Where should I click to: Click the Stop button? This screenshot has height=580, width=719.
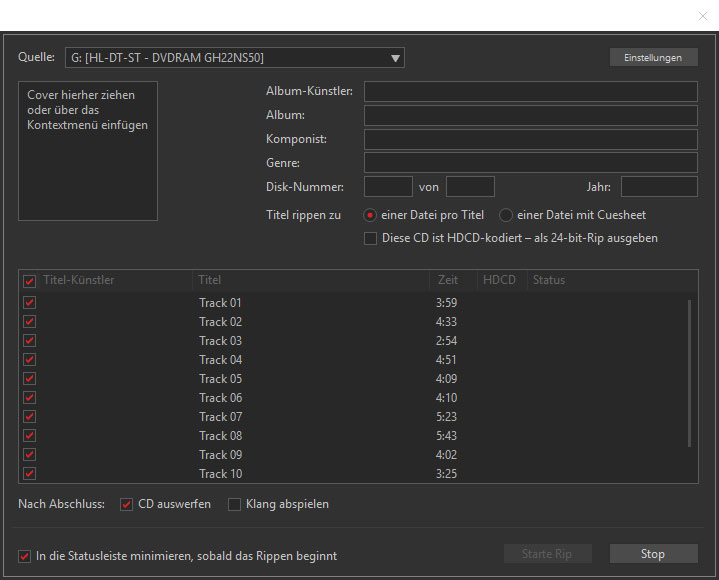653,554
